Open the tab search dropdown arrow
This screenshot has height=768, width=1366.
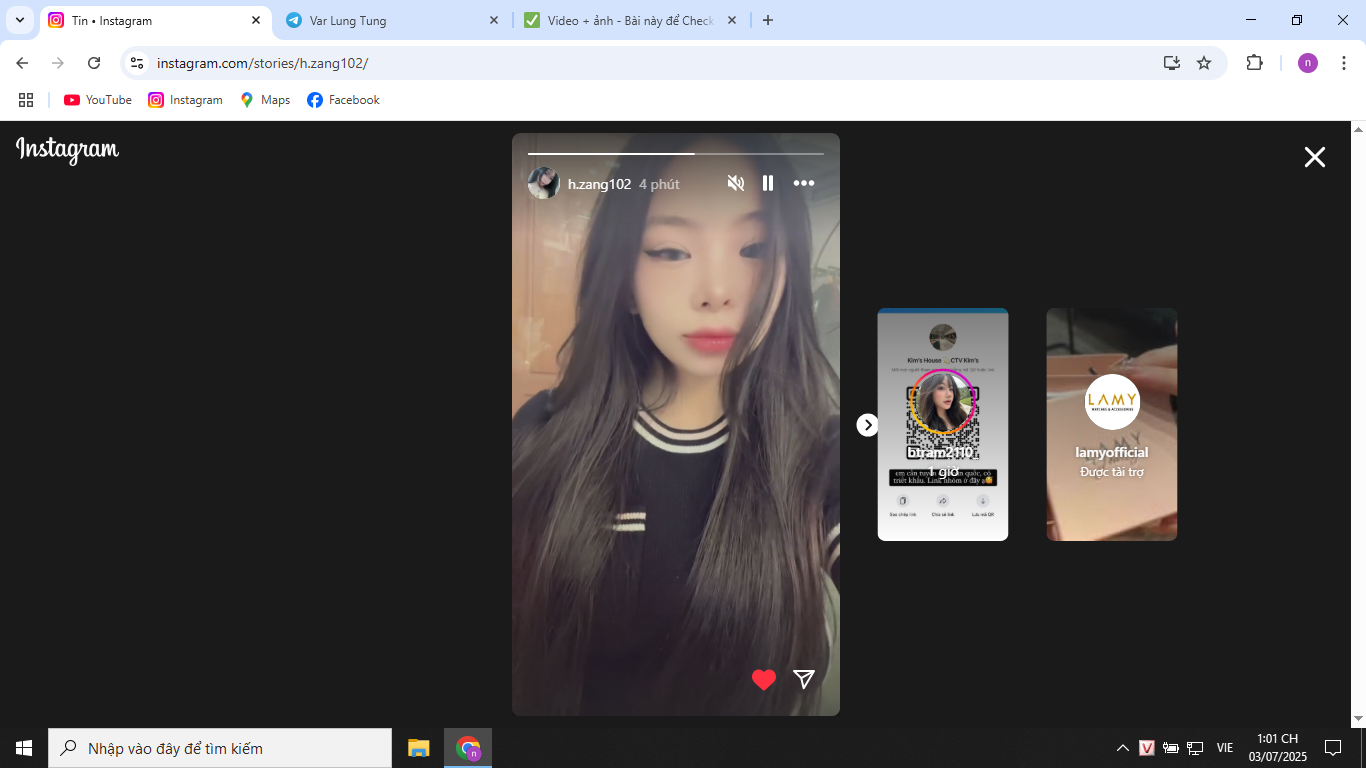[20, 20]
